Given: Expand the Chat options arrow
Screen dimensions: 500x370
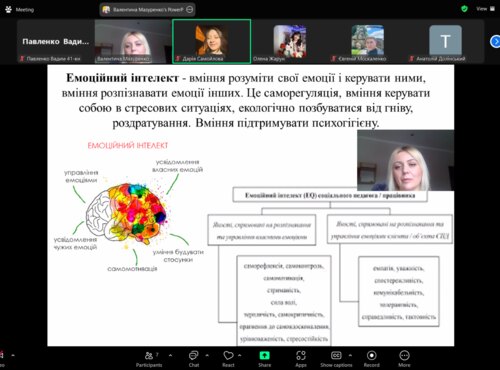Looking at the screenshot, I should 207,355.
